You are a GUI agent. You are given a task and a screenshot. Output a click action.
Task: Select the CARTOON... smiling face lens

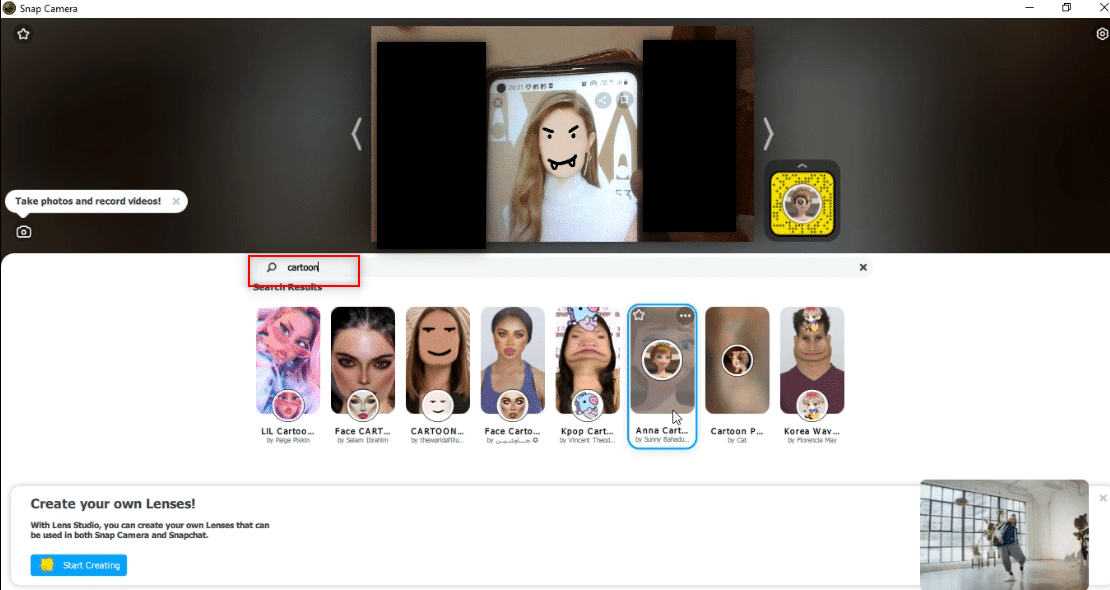437,361
